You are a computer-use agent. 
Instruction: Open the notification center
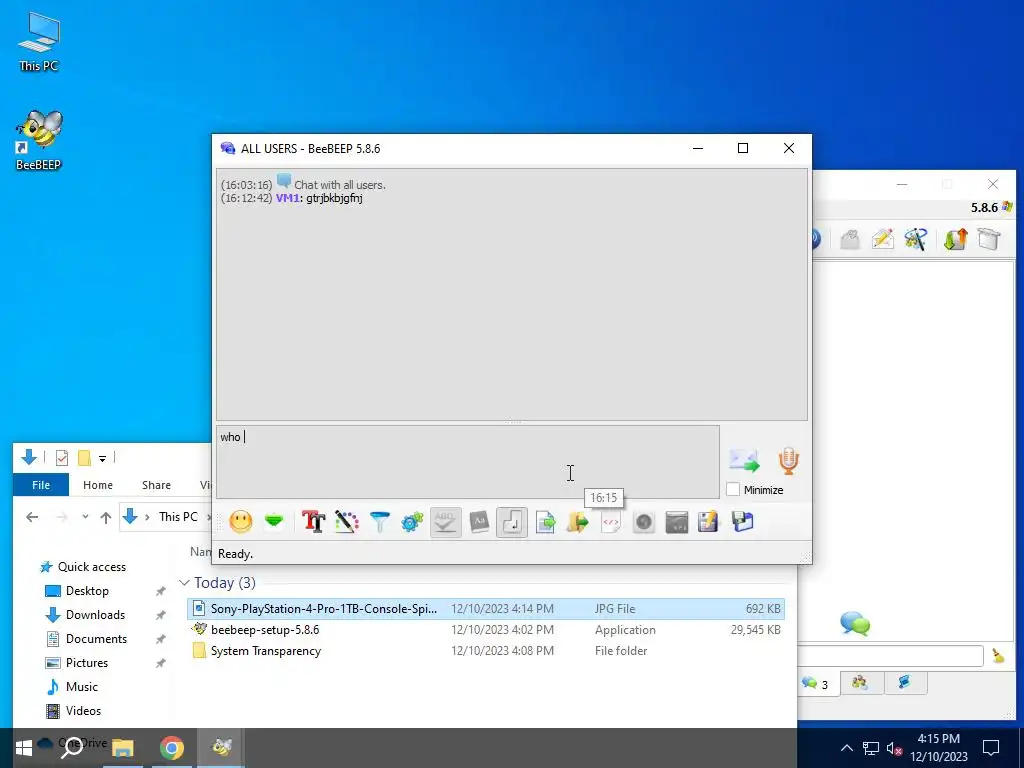tap(991, 748)
